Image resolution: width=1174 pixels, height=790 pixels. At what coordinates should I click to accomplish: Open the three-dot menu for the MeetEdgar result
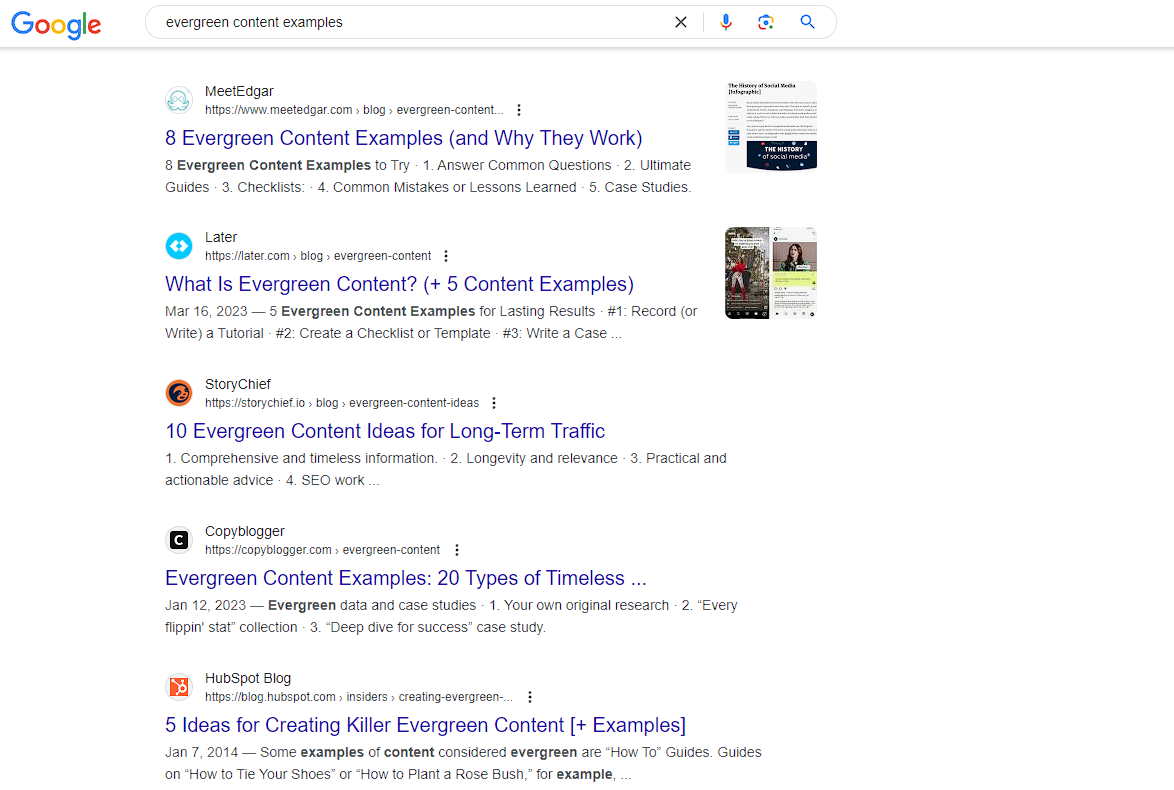(519, 109)
